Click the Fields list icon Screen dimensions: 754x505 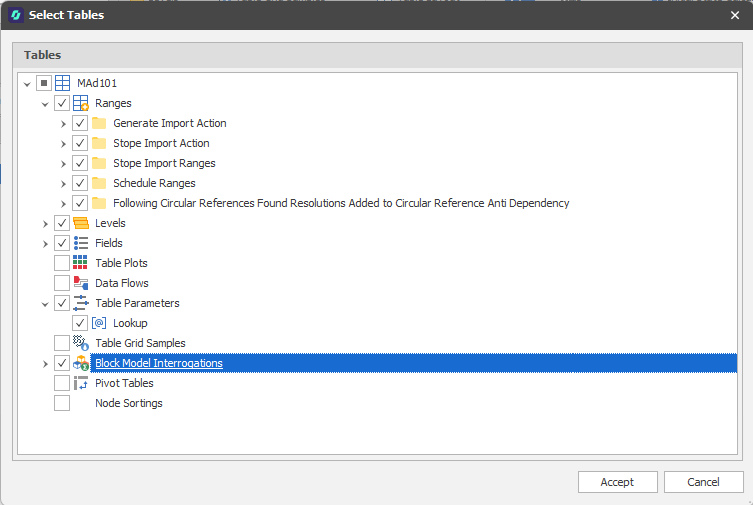pyautogui.click(x=81, y=243)
